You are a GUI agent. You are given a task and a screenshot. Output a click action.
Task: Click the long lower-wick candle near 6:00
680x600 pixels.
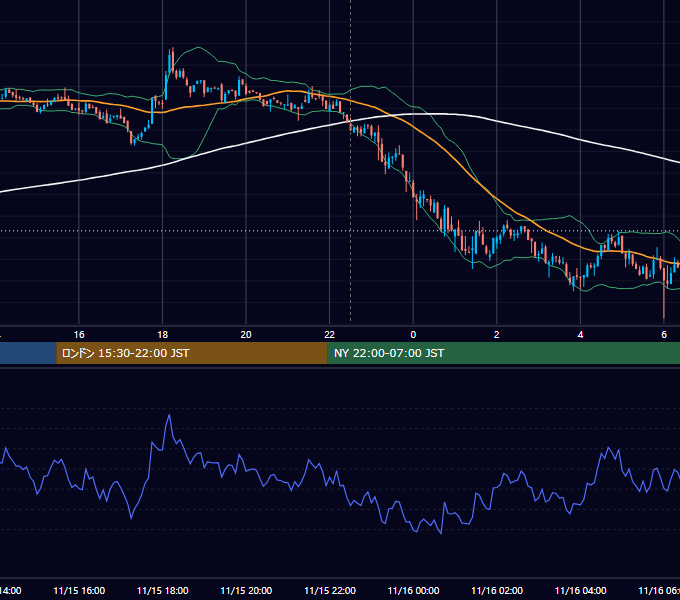coord(664,295)
